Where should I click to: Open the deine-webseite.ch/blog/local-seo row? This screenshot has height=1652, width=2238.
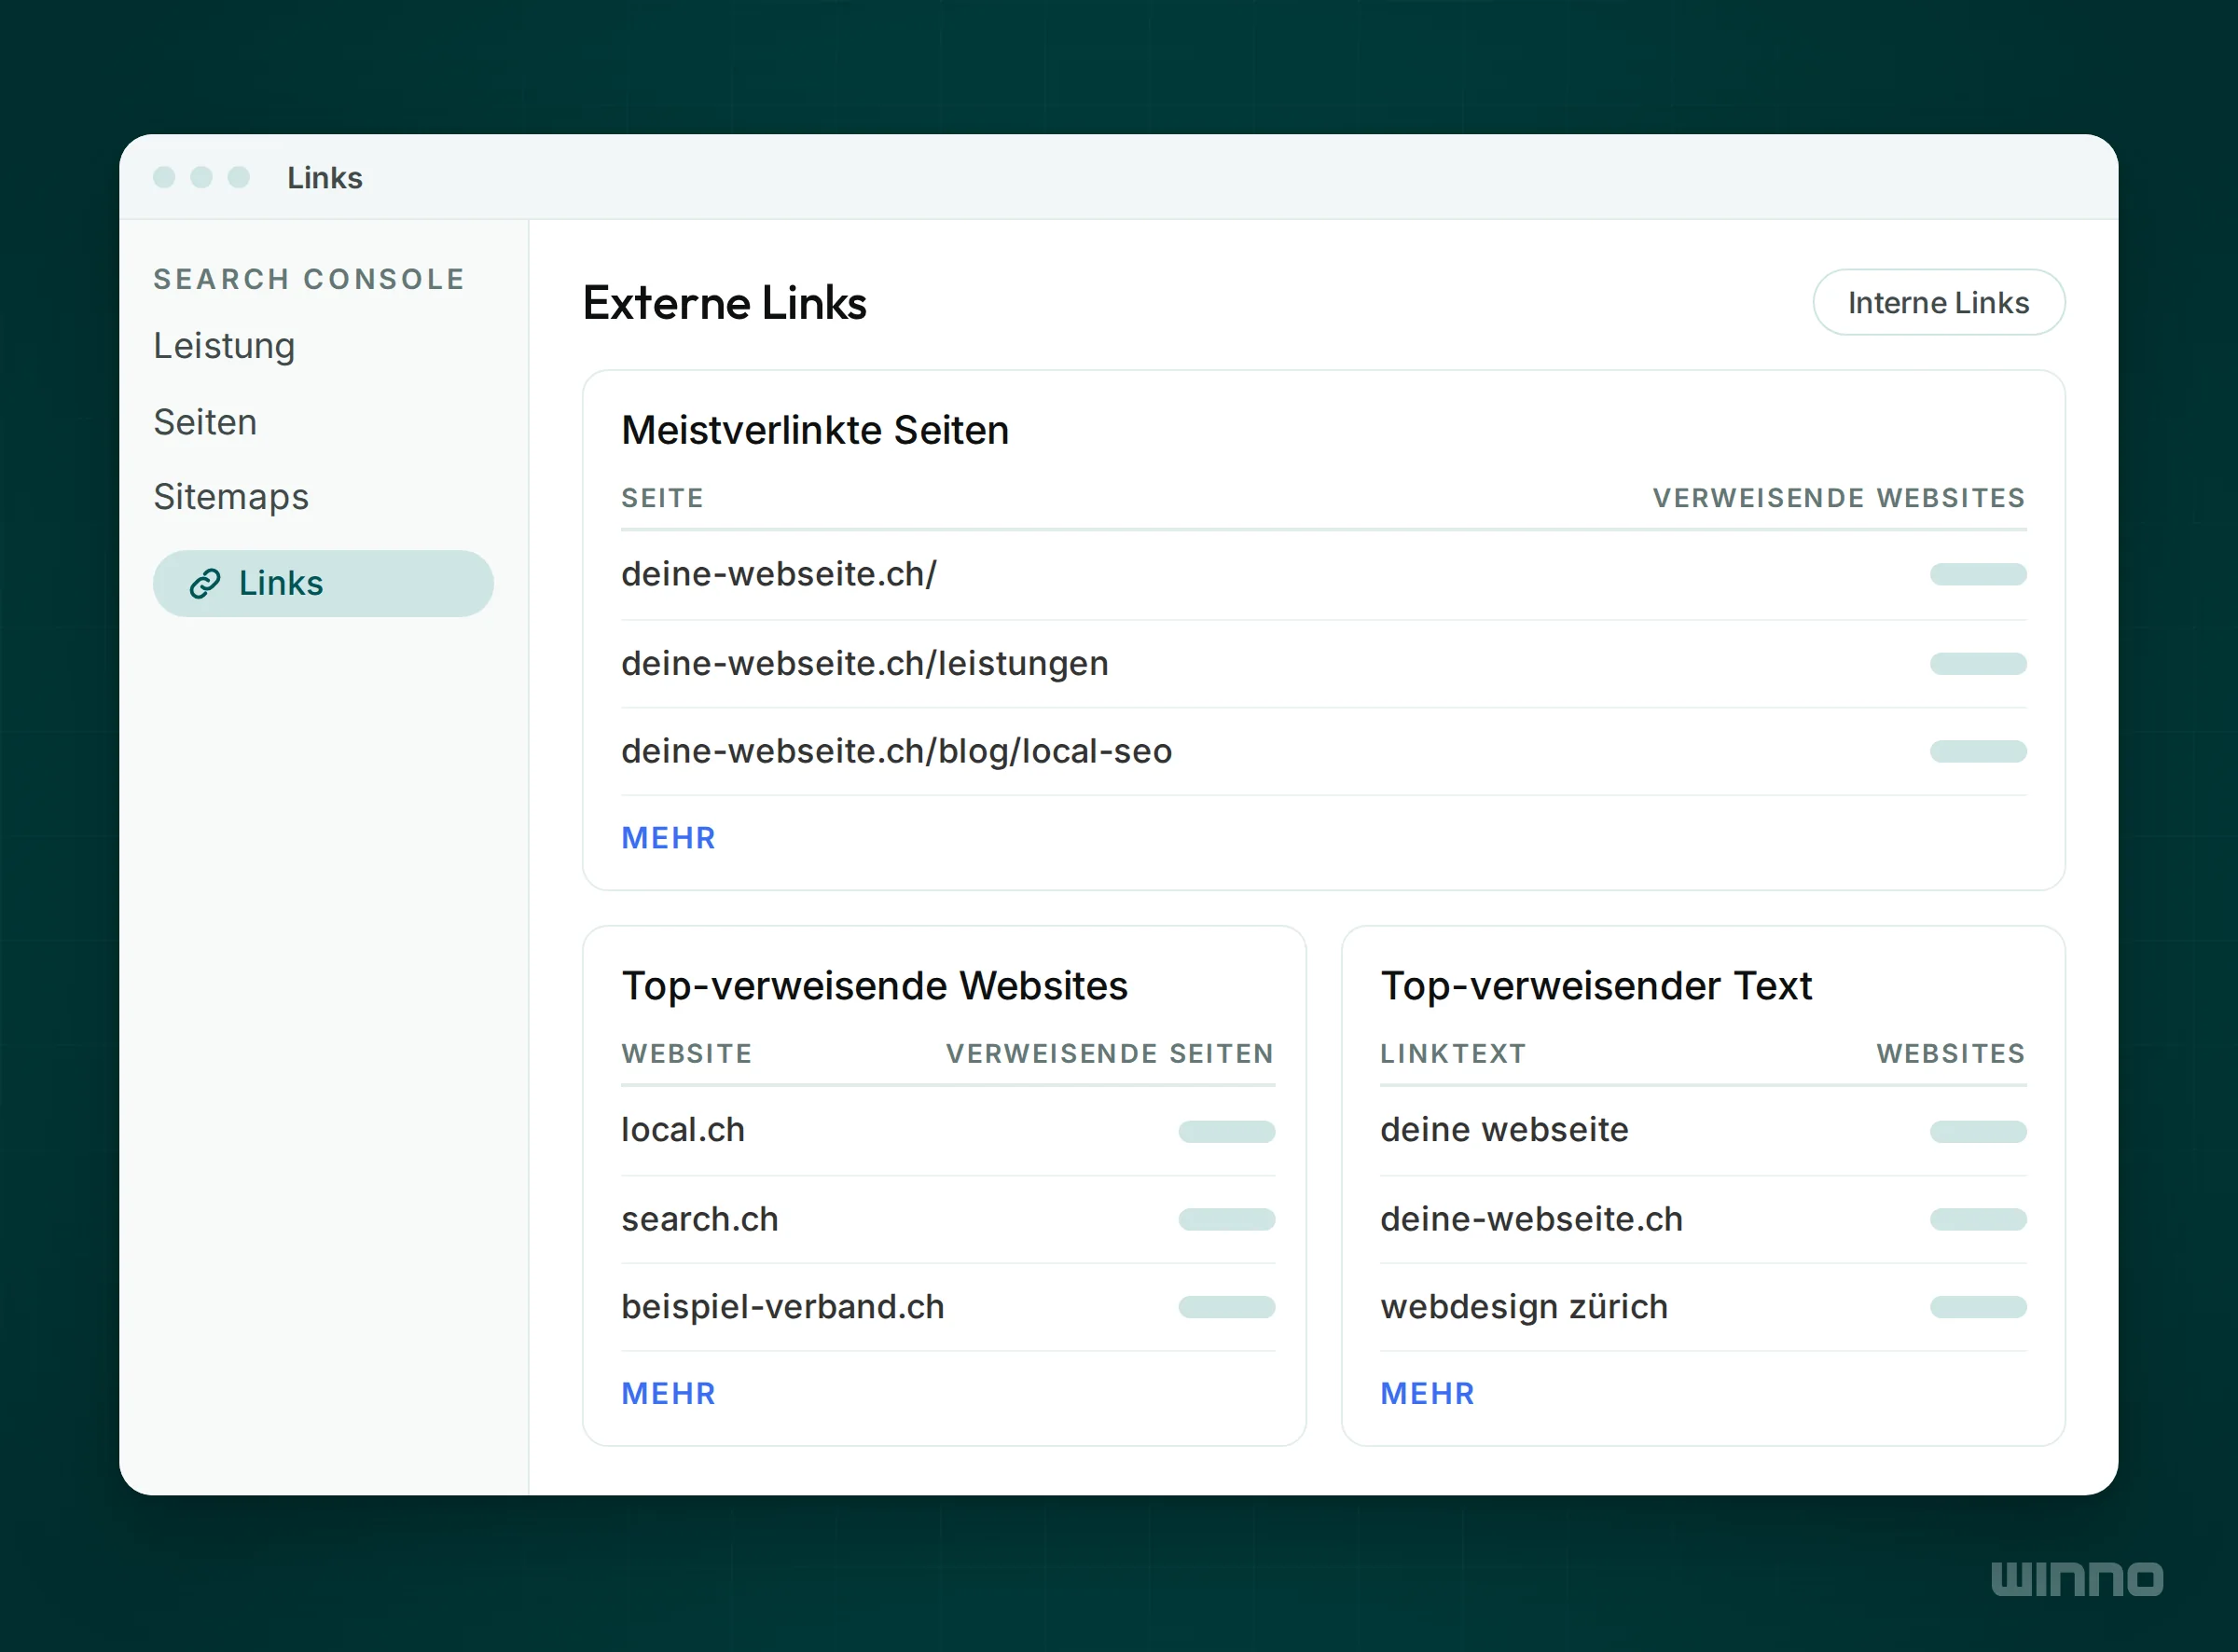pyautogui.click(x=1323, y=752)
